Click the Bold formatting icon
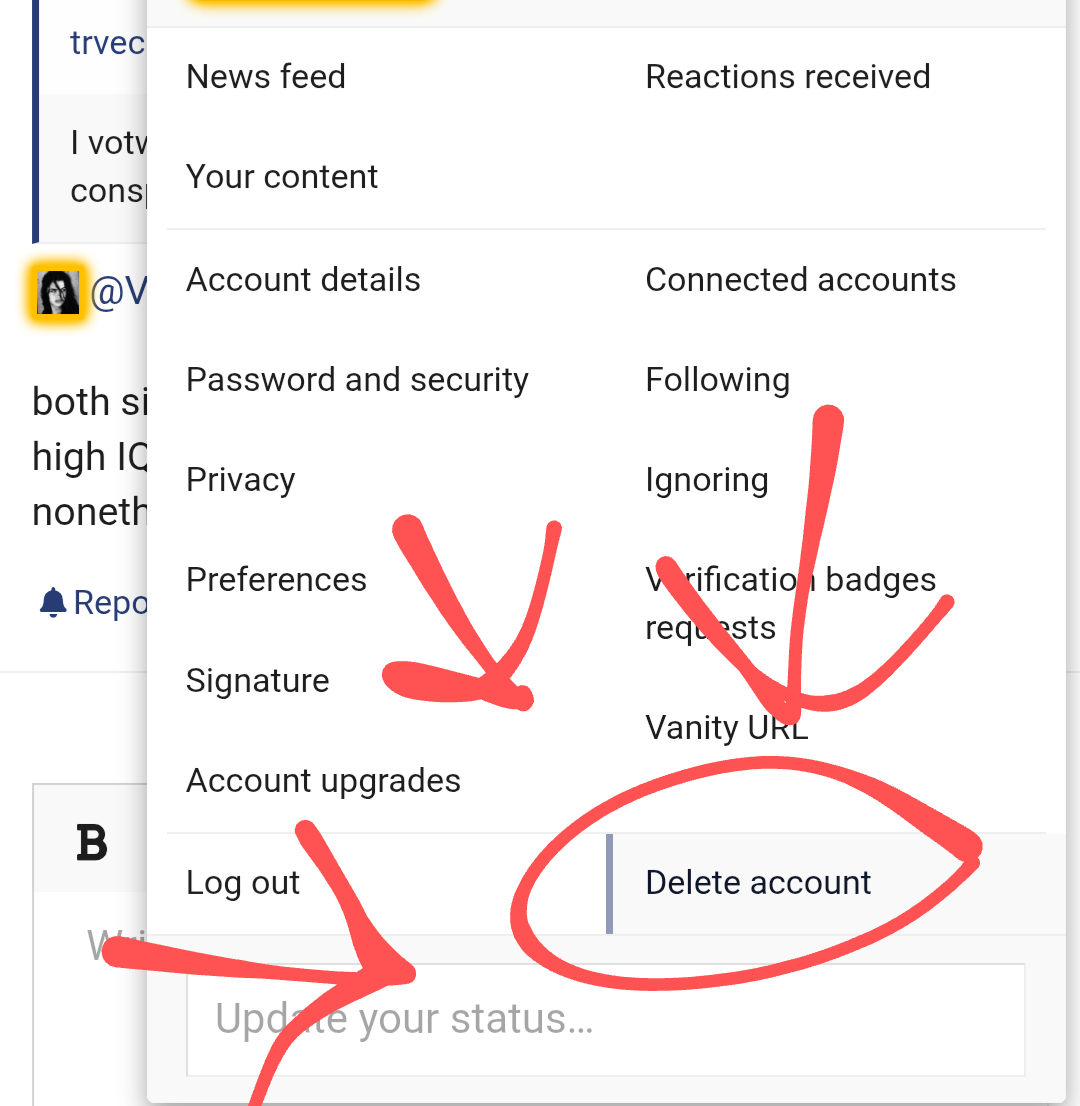 click(x=92, y=843)
